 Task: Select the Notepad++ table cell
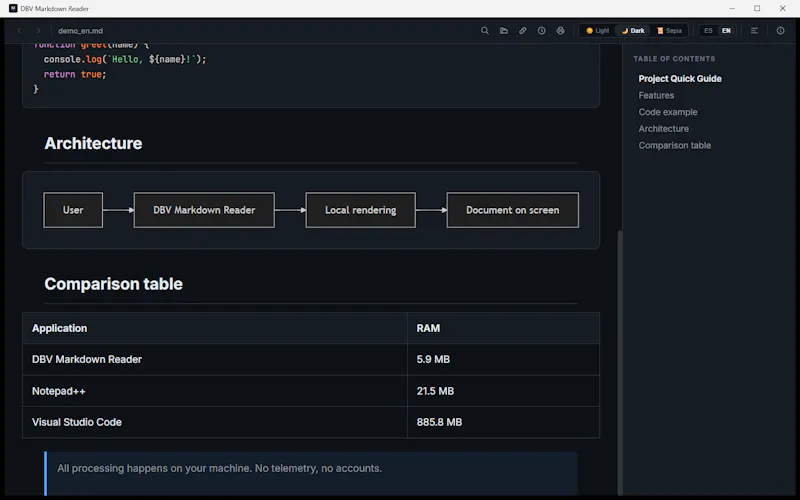coord(215,391)
